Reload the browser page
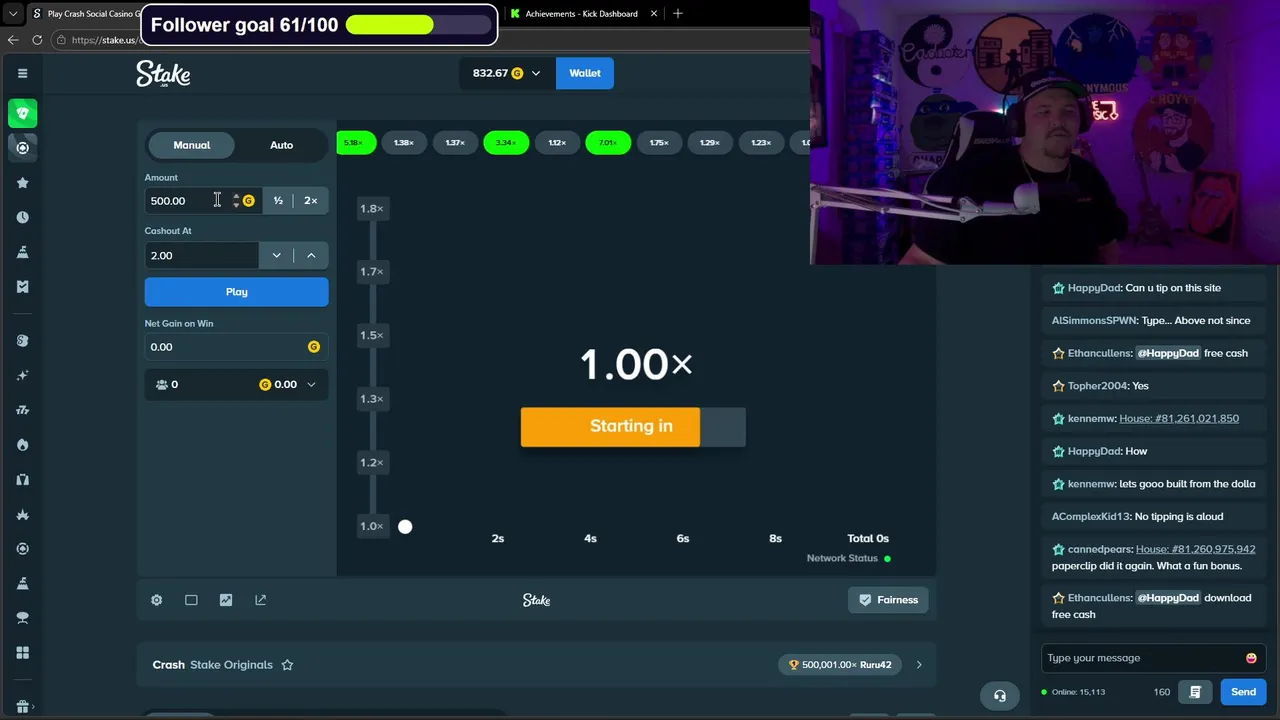Viewport: 1280px width, 720px height. pos(37,40)
